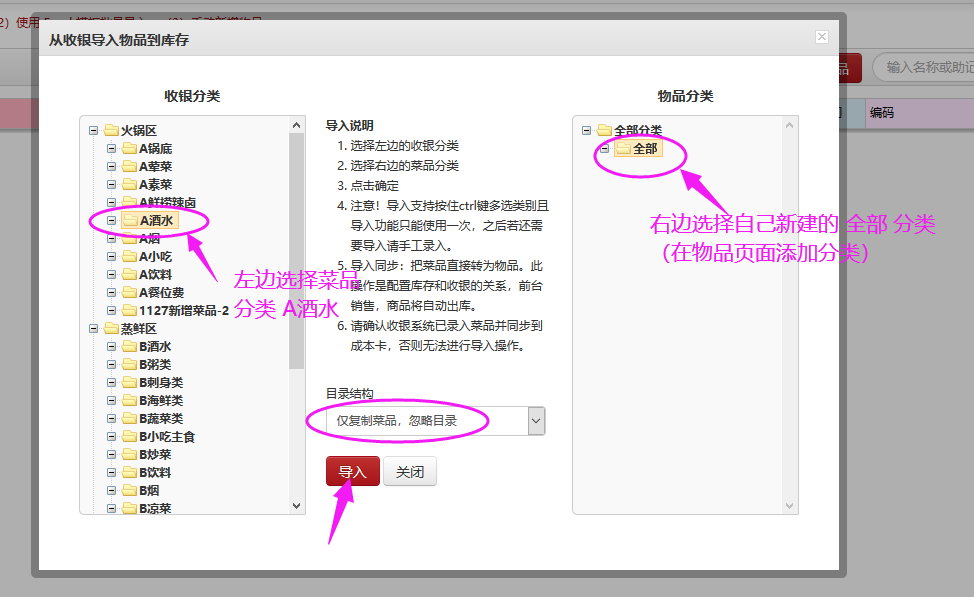The height and width of the screenshot is (597, 974).
Task: Select the A餐位费 category
Action: [162, 293]
